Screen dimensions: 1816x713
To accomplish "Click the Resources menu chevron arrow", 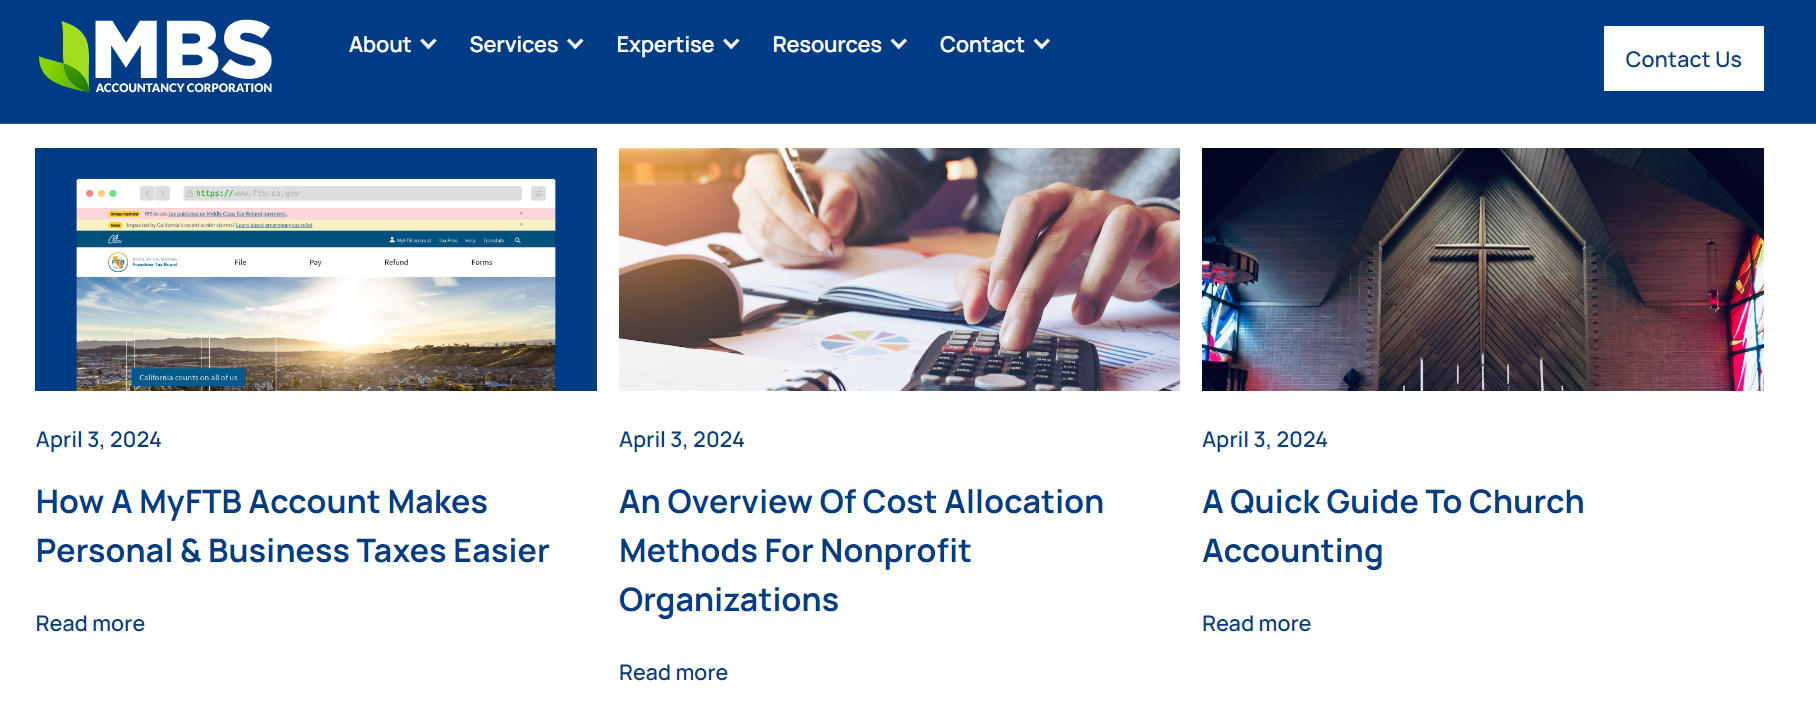I will click(899, 44).
